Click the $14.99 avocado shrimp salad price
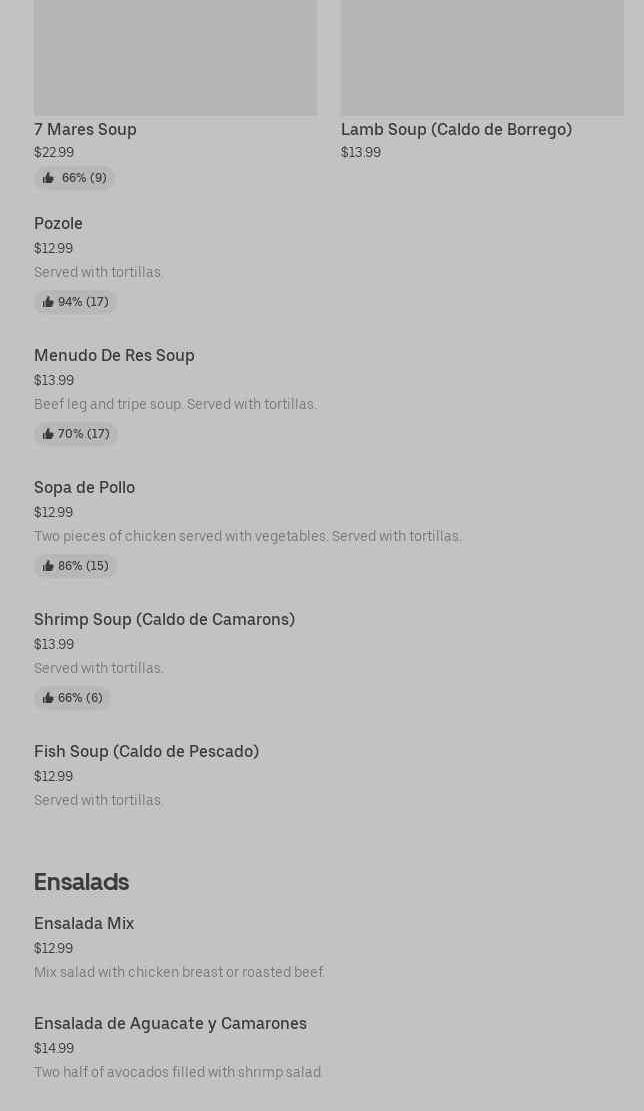The image size is (644, 1111). click(x=54, y=1048)
